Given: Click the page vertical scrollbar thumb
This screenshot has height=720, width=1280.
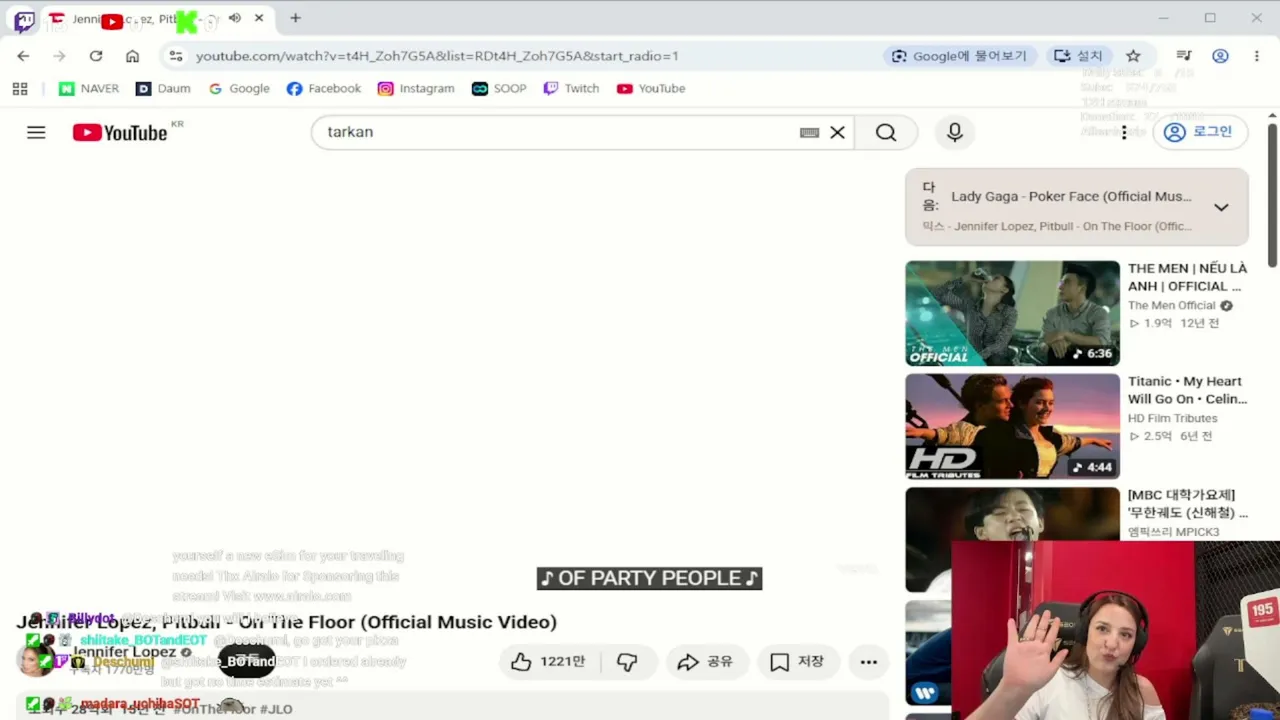Looking at the screenshot, I should [x=1272, y=195].
